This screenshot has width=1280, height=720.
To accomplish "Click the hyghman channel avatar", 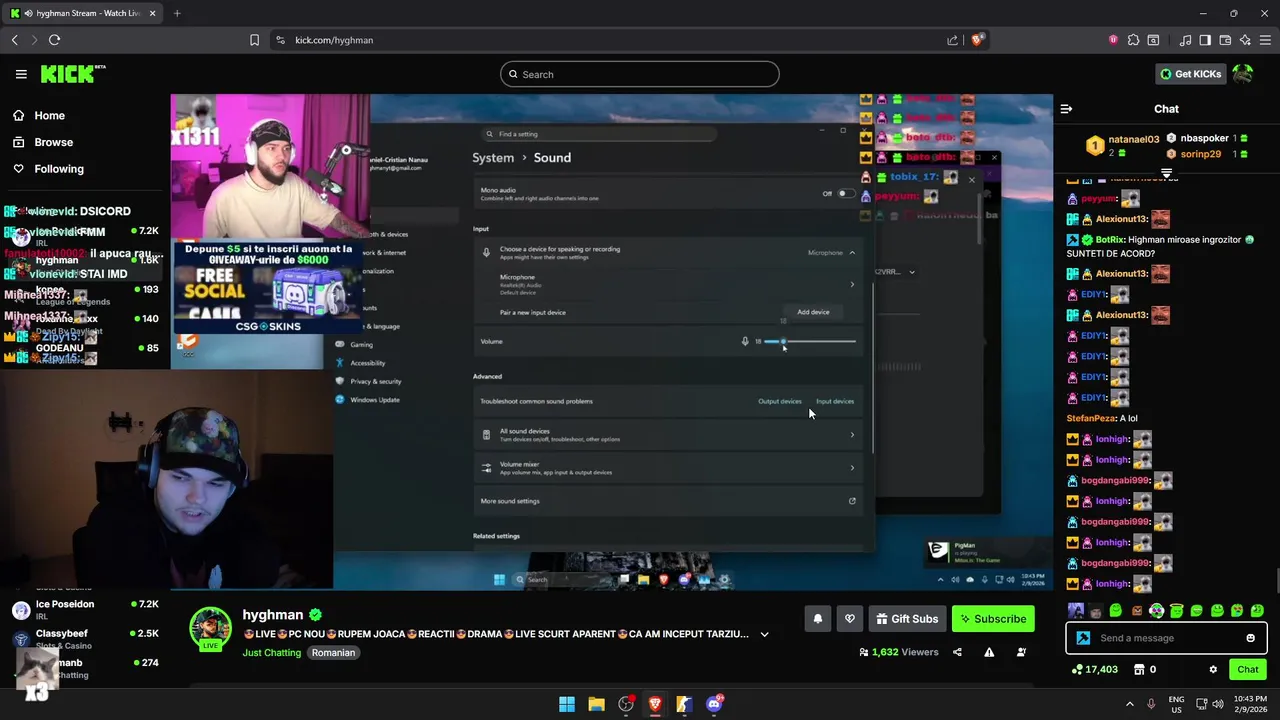I will [211, 628].
